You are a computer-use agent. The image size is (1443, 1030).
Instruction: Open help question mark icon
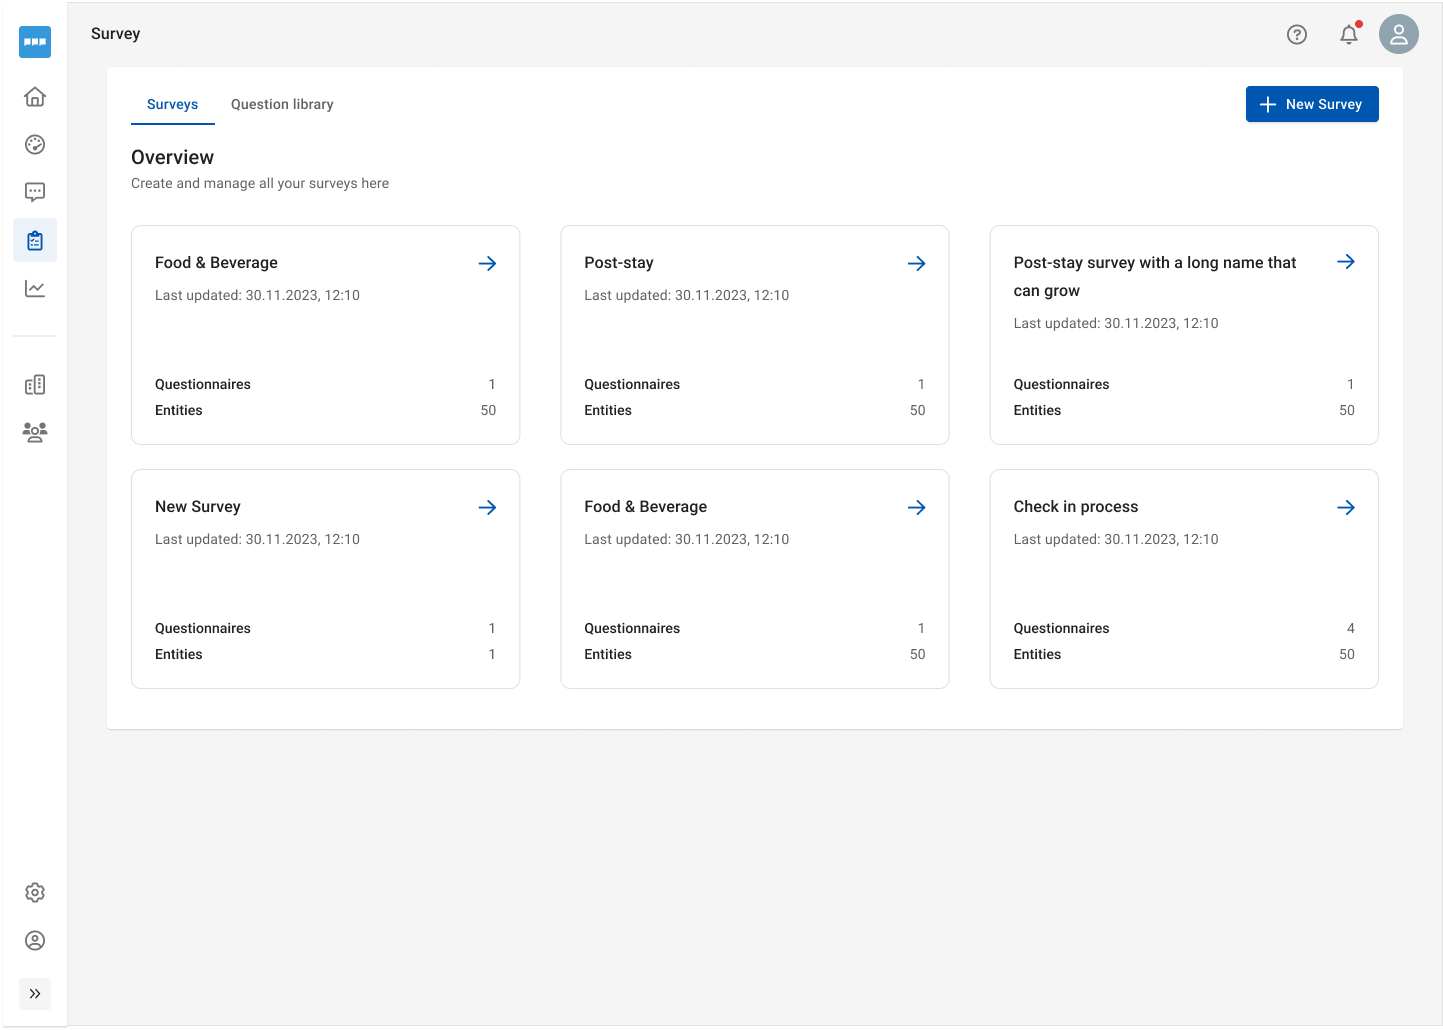pyautogui.click(x=1297, y=34)
